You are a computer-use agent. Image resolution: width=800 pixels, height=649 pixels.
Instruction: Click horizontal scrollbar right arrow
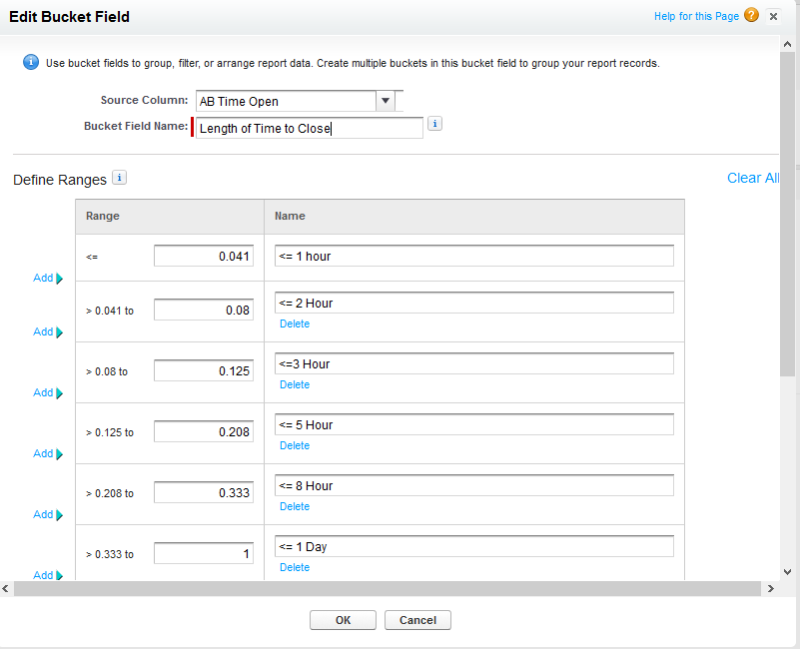tap(770, 589)
